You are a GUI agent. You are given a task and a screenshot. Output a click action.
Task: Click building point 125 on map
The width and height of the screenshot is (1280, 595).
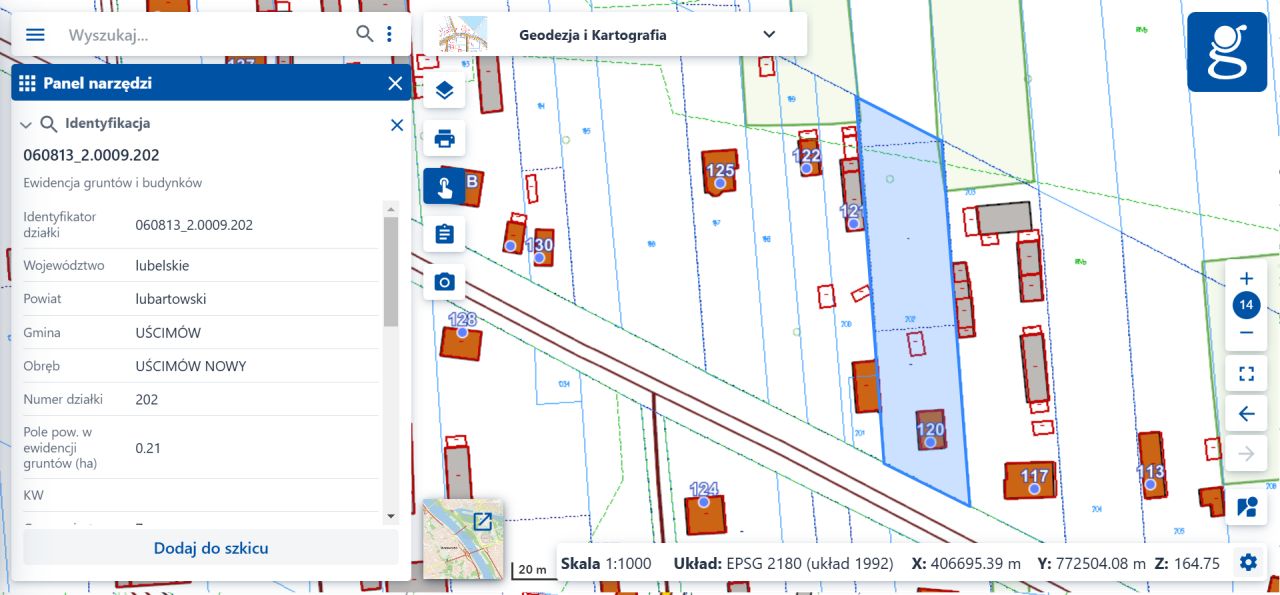(719, 183)
